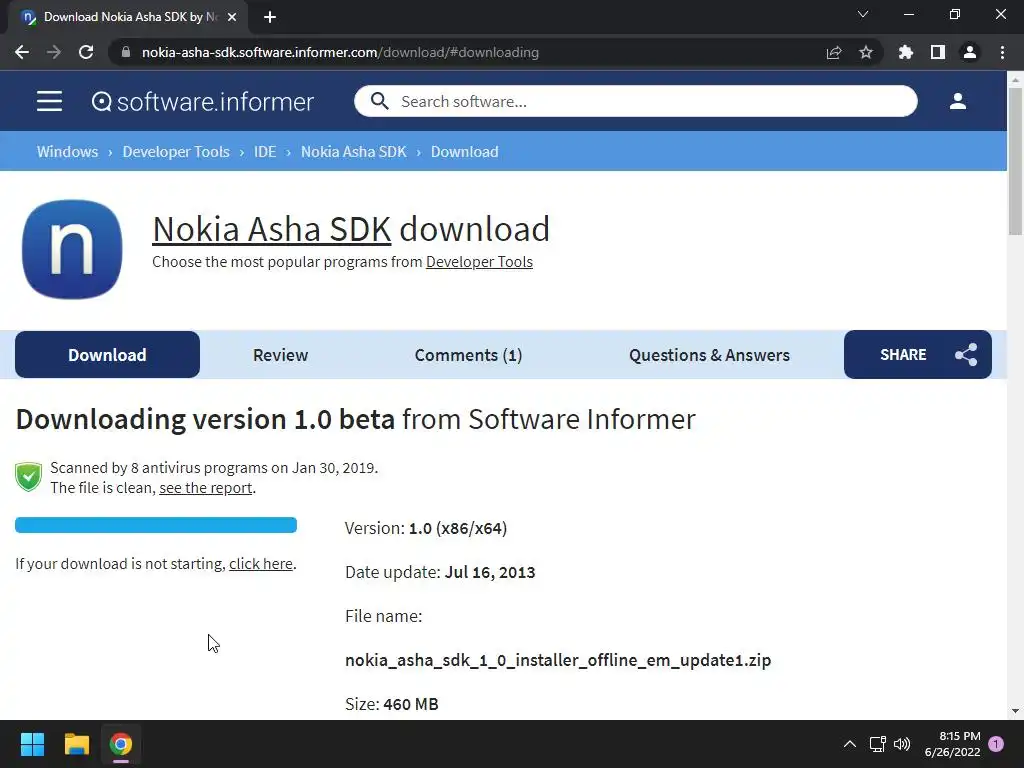Click the SHARE button
Viewport: 1024px width, 768px height.
click(x=918, y=355)
